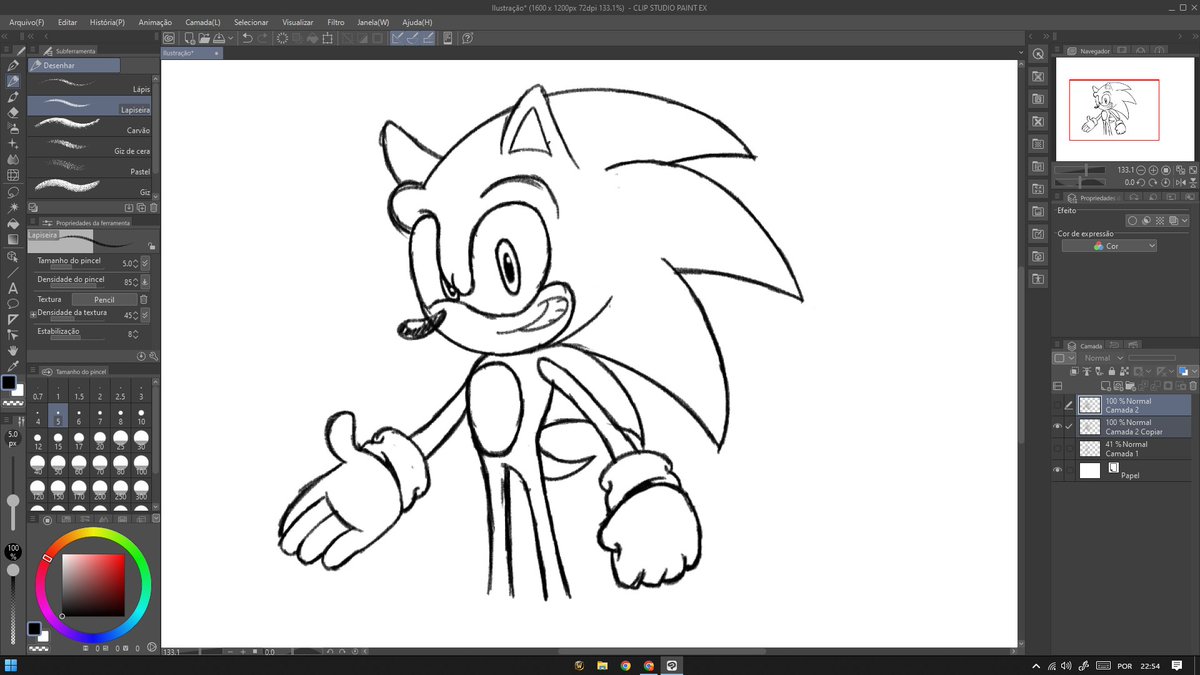The height and width of the screenshot is (675, 1200).
Task: Select the Balloon tool
Action: [x=13, y=303]
